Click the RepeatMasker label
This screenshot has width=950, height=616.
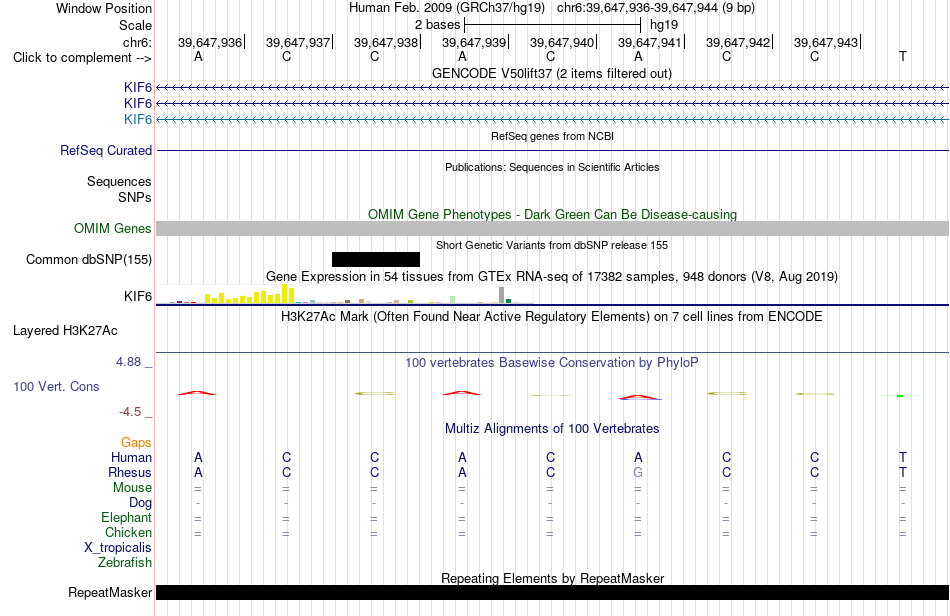[x=110, y=592]
